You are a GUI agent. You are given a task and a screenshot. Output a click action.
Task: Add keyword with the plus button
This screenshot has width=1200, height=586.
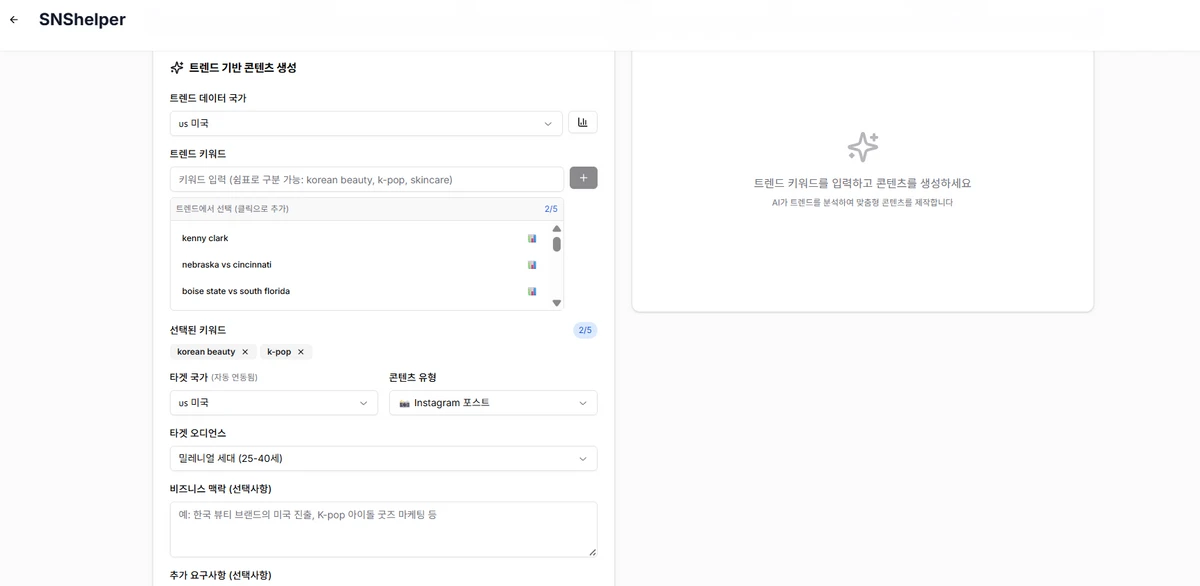click(584, 178)
